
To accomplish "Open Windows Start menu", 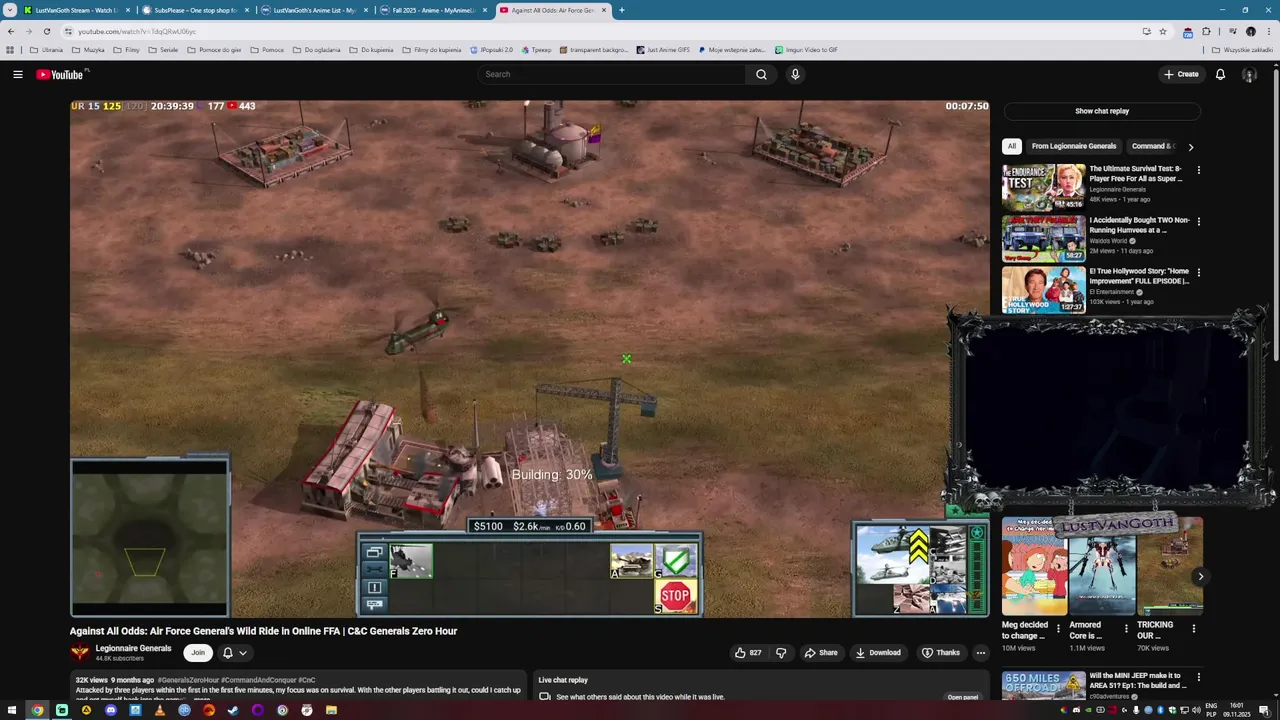I will (12, 710).
